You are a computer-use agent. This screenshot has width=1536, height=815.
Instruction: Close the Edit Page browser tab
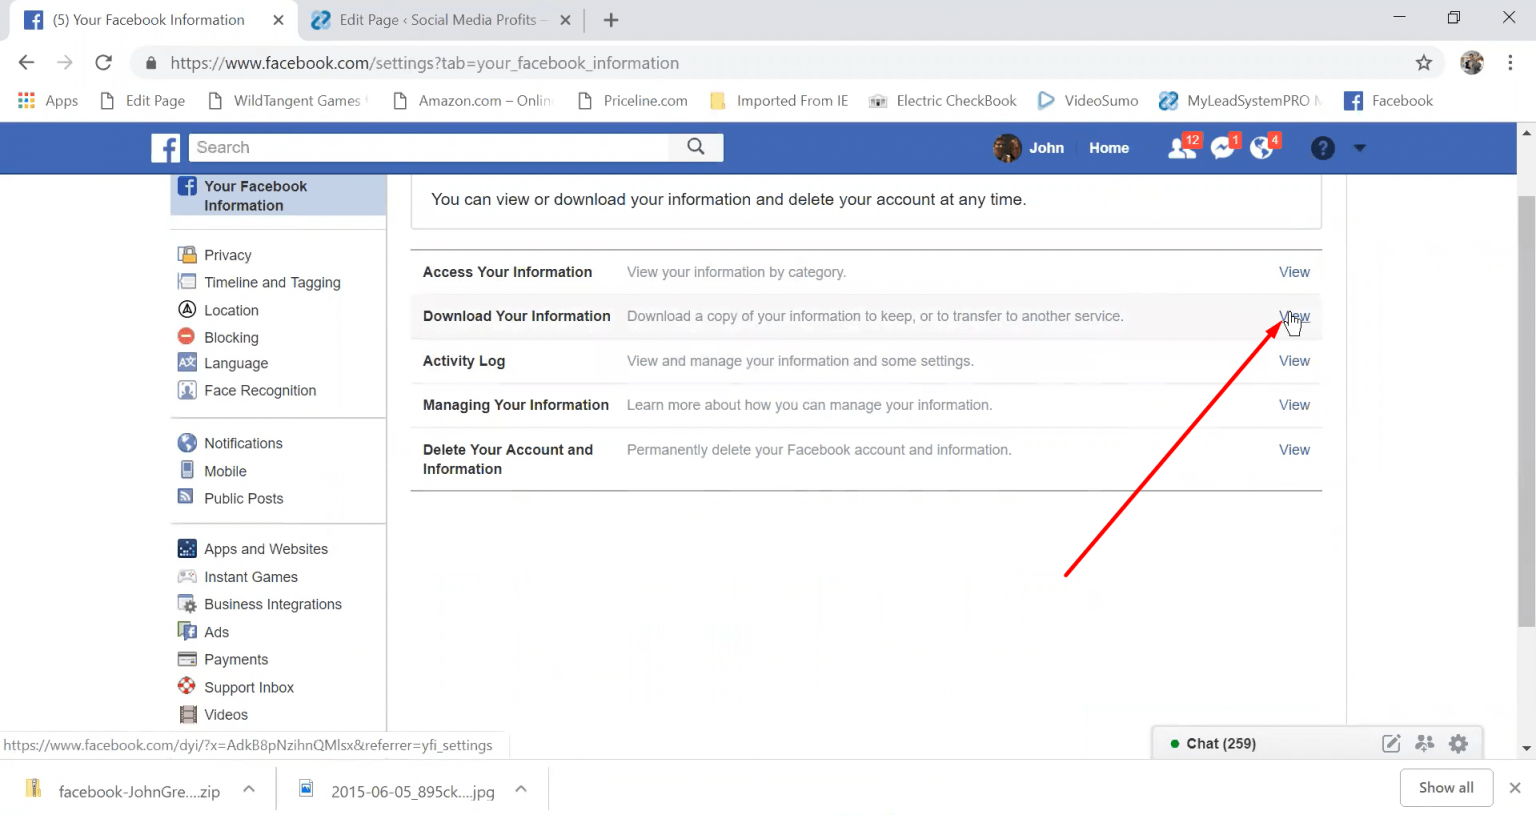(x=565, y=20)
